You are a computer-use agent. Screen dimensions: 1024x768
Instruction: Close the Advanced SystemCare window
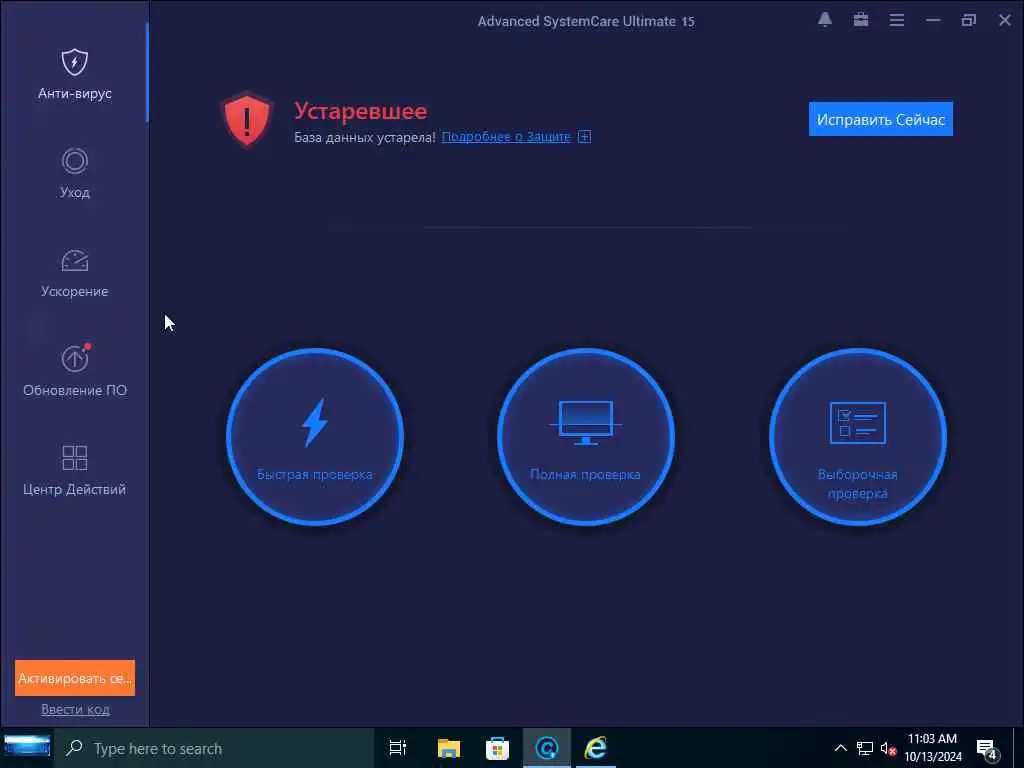click(x=1004, y=20)
